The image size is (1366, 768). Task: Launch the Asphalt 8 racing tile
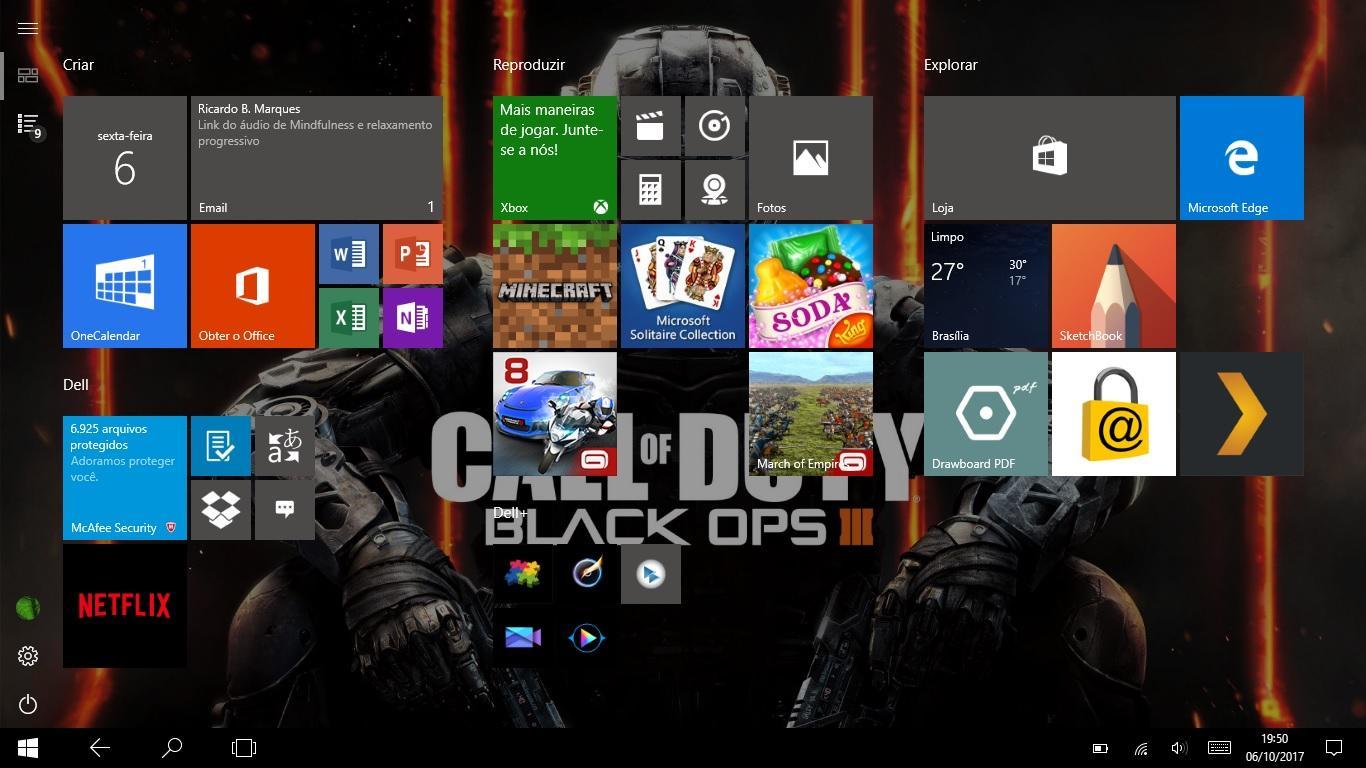coord(555,414)
